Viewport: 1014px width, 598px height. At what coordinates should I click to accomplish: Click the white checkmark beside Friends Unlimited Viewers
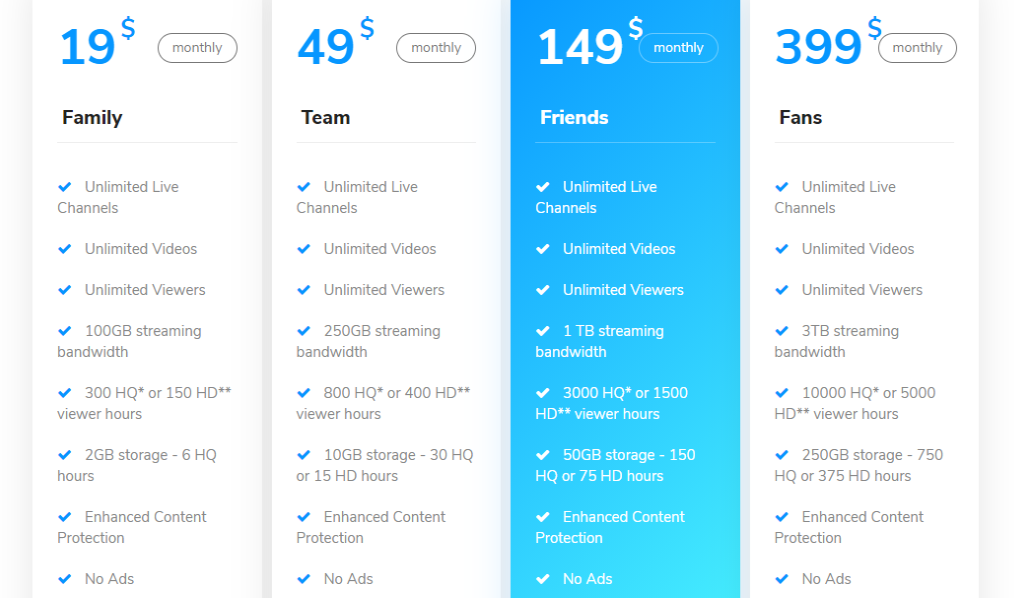pos(543,290)
